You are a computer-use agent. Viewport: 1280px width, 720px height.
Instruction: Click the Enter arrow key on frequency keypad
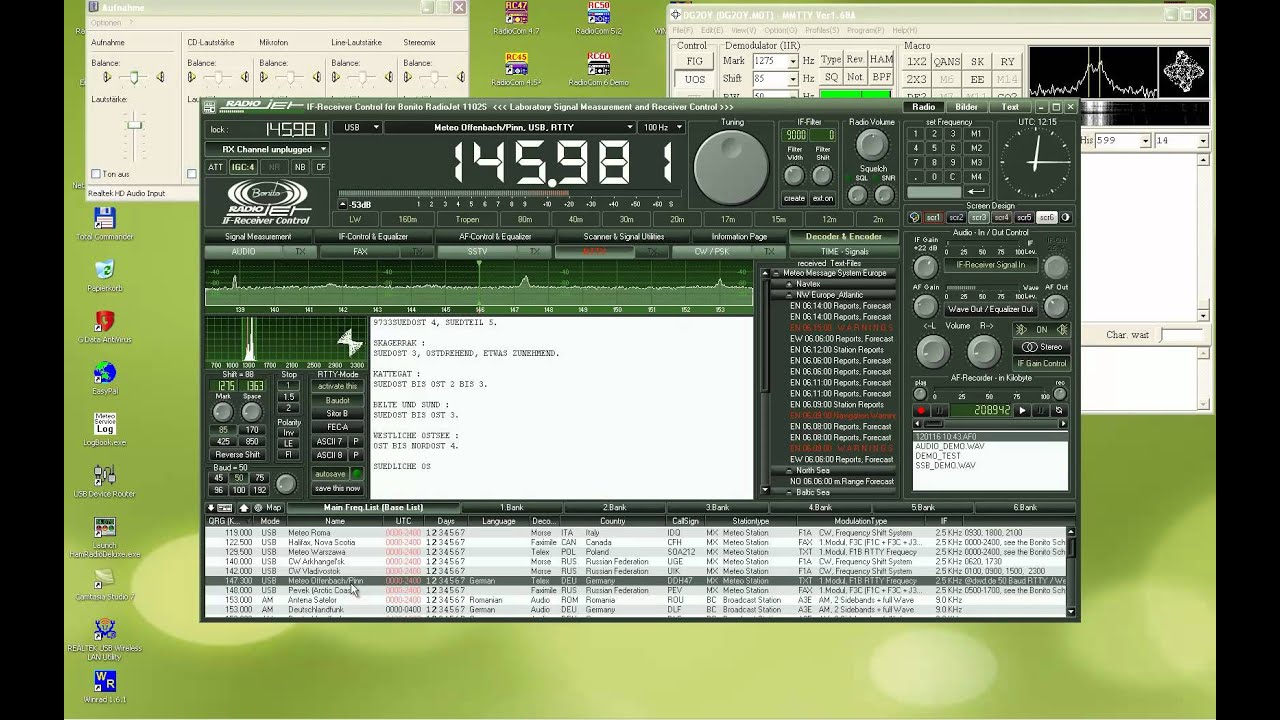[976, 191]
